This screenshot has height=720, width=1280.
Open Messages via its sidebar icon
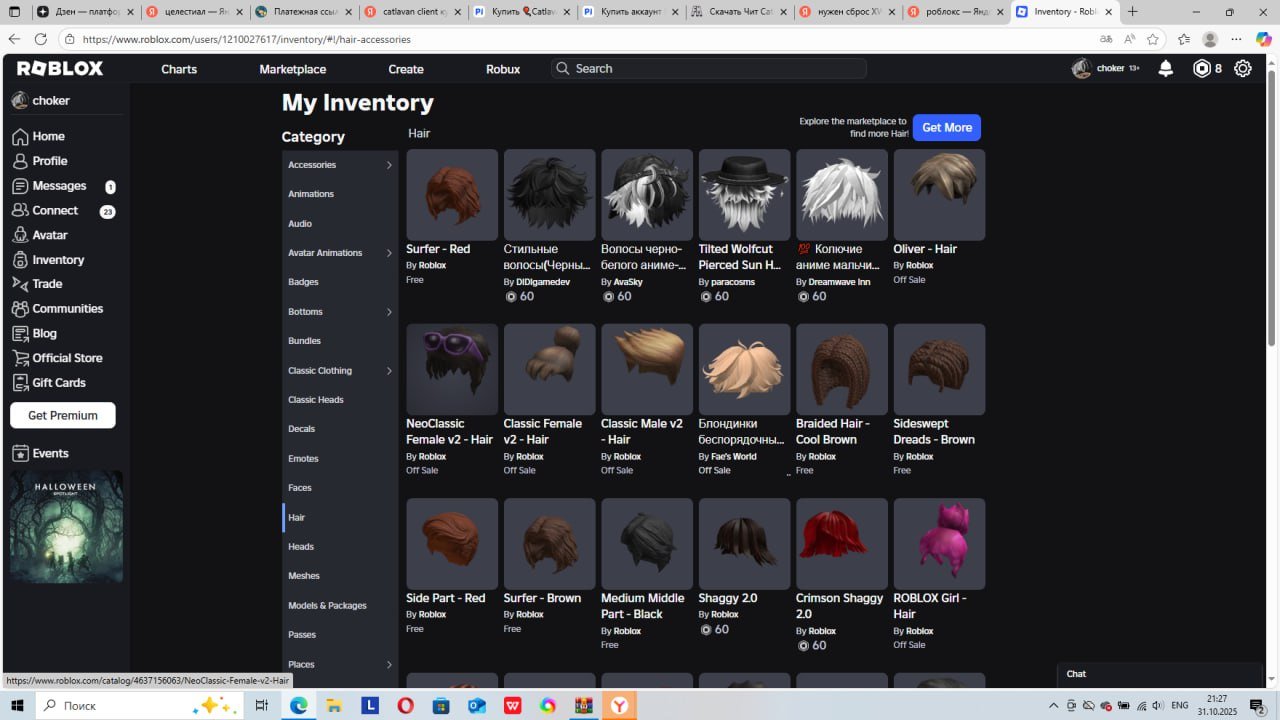click(20, 186)
